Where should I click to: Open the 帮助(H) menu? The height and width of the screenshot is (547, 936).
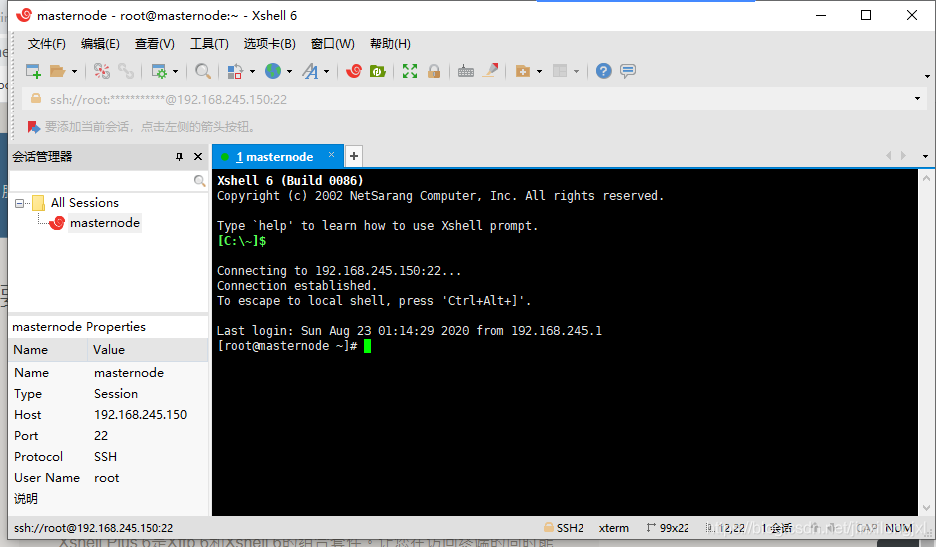[390, 44]
